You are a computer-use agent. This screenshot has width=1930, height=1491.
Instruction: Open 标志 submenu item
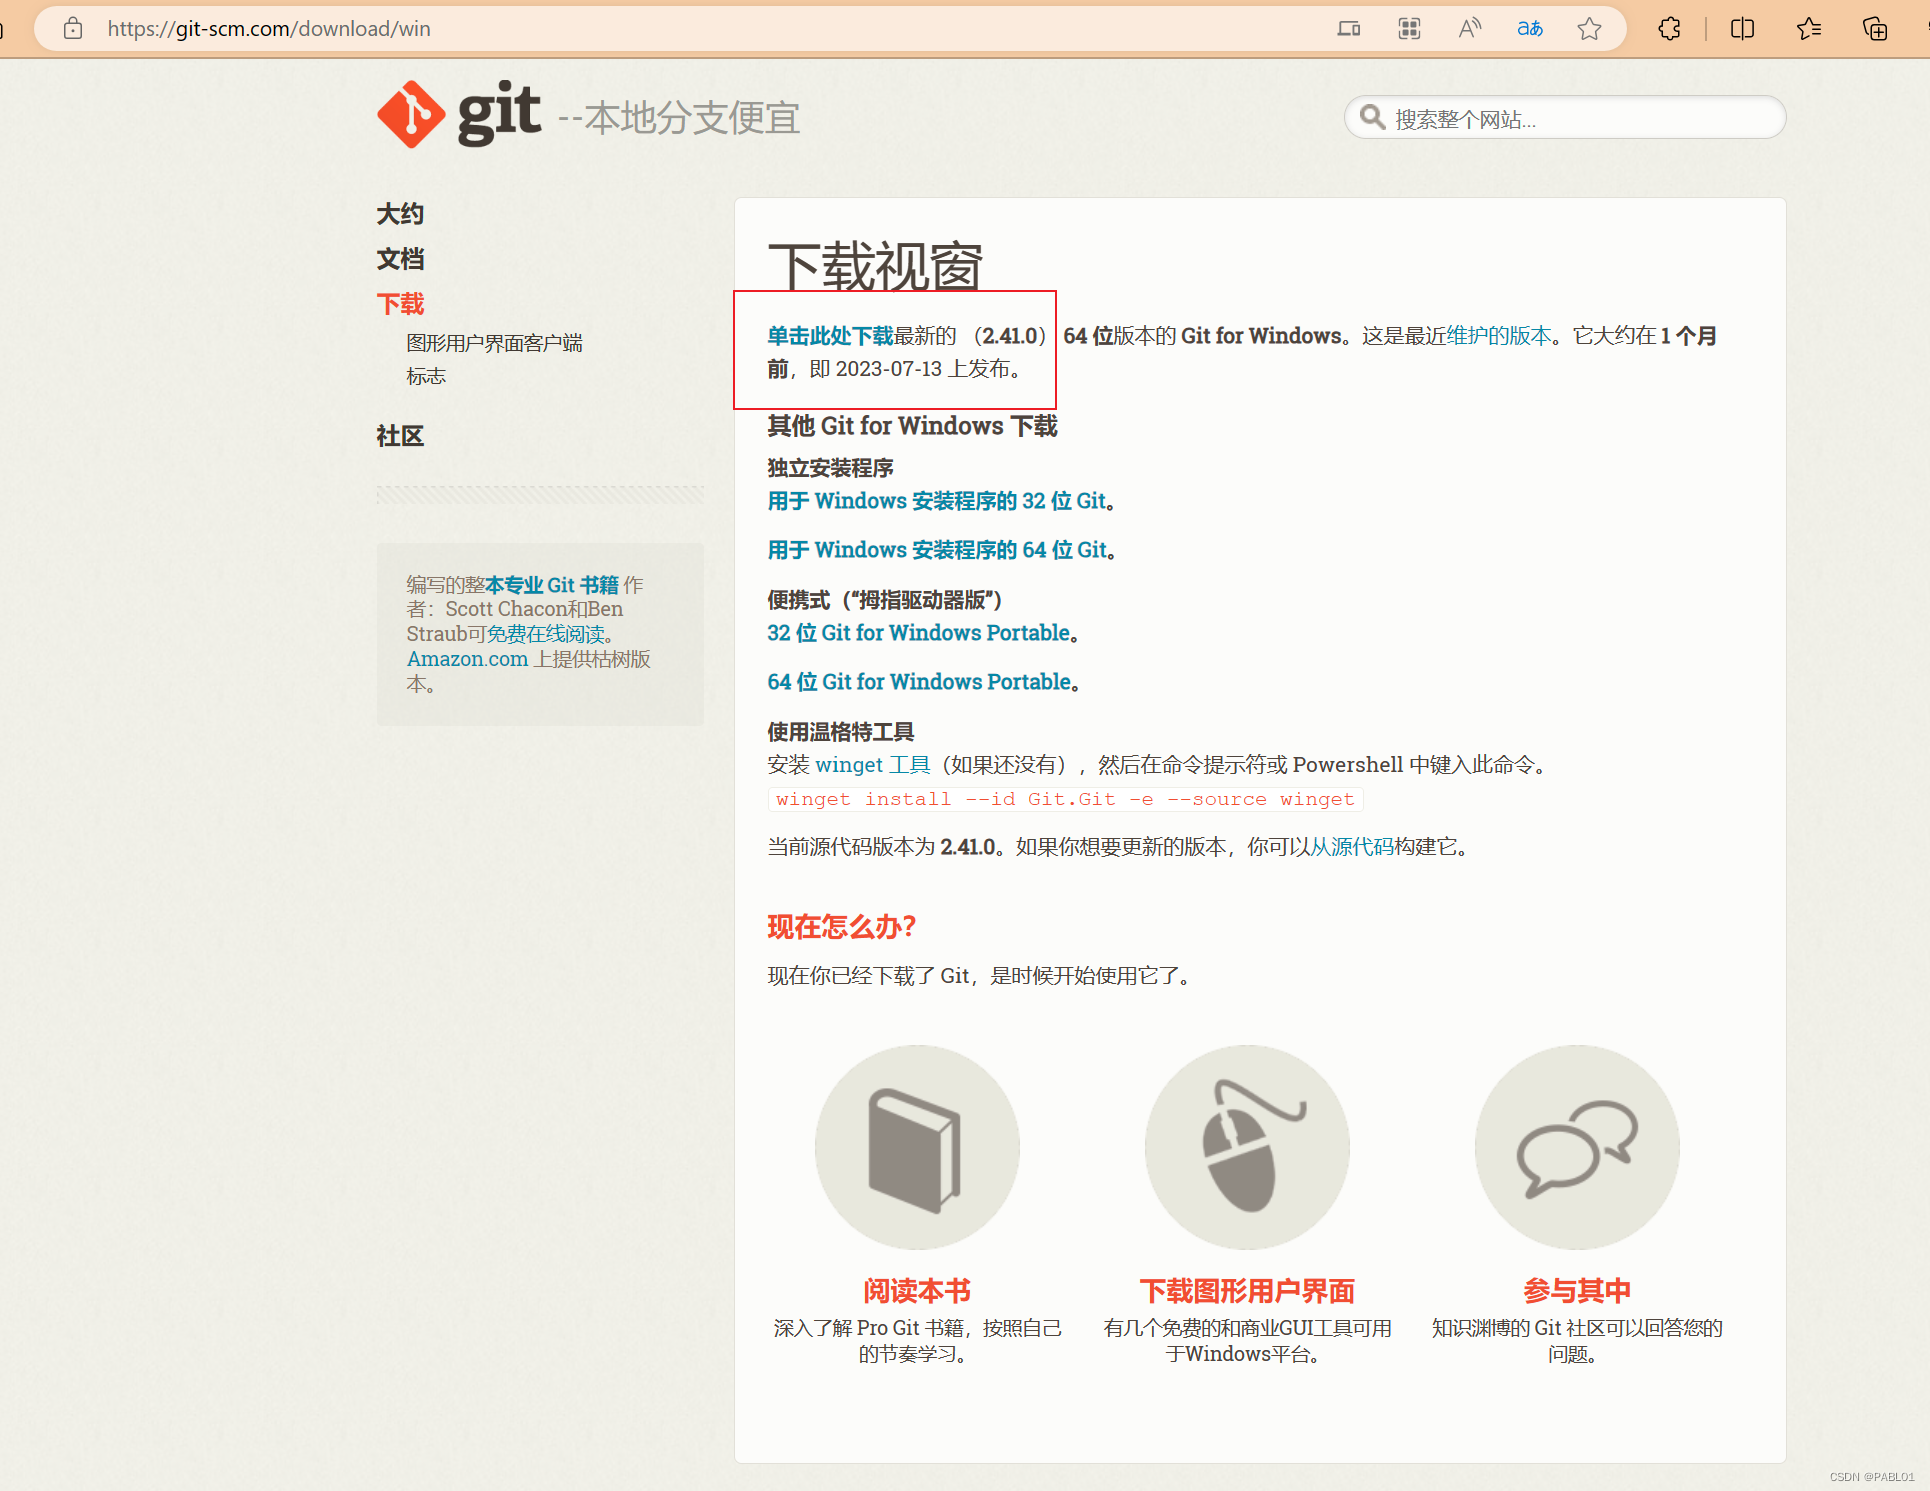tap(426, 376)
